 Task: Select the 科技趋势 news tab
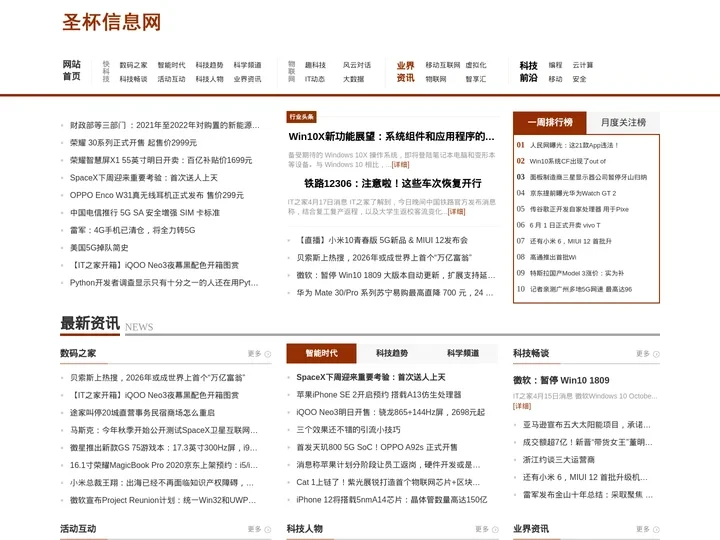(392, 353)
